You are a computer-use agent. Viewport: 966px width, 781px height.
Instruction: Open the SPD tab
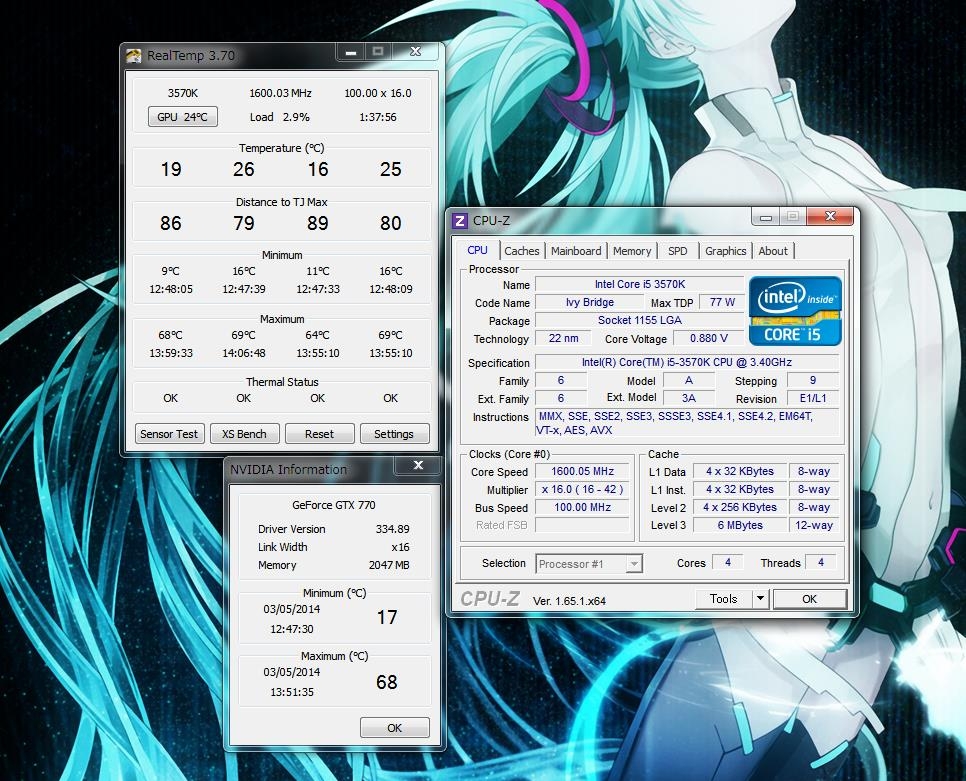[x=678, y=251]
